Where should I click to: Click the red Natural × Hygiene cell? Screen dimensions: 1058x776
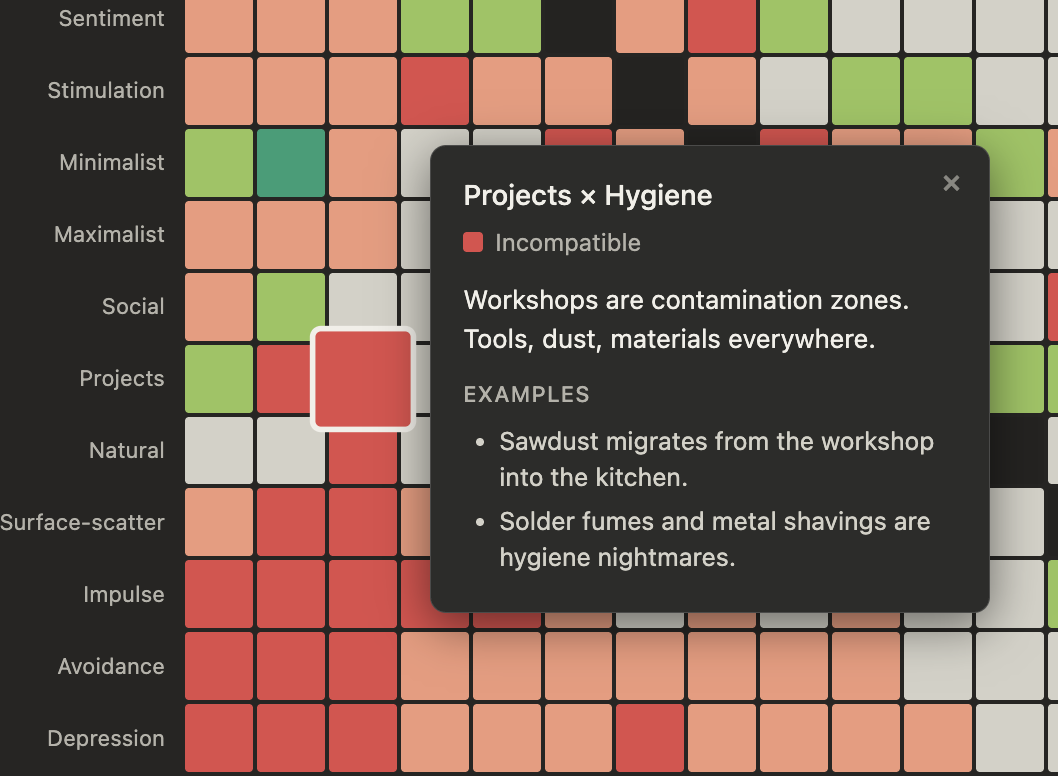point(363,458)
